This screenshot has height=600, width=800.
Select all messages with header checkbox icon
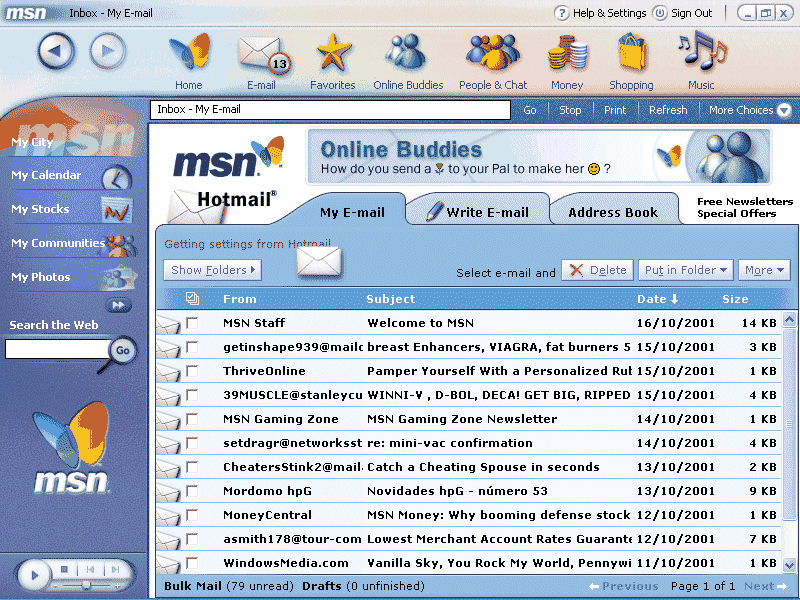click(x=192, y=298)
